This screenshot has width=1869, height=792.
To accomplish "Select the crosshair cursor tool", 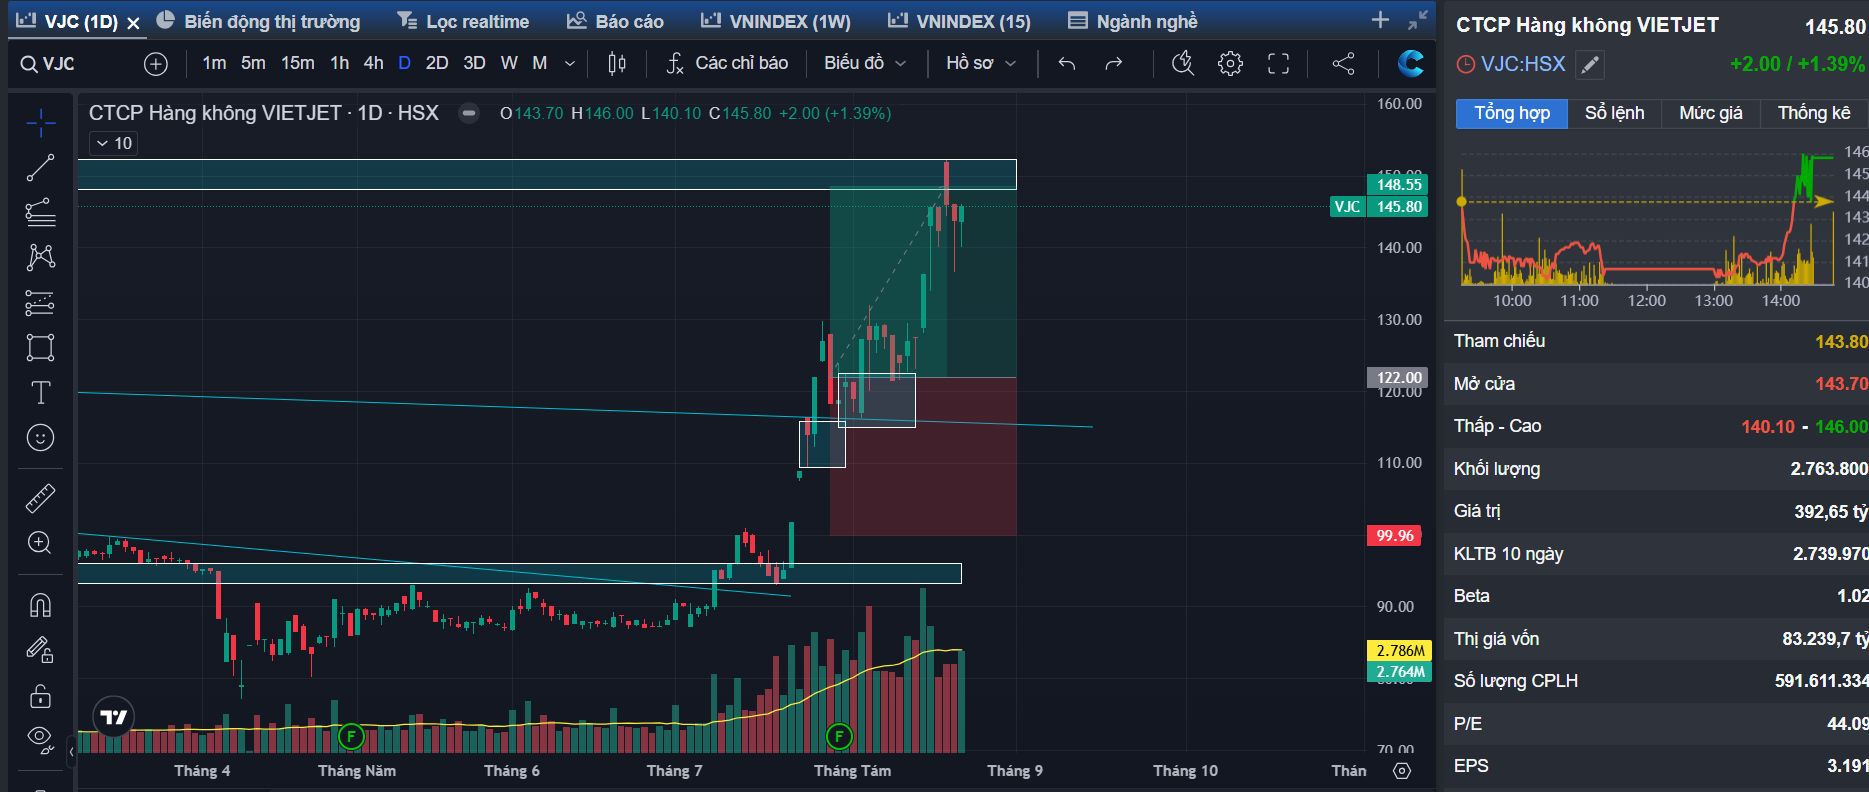I will point(40,123).
